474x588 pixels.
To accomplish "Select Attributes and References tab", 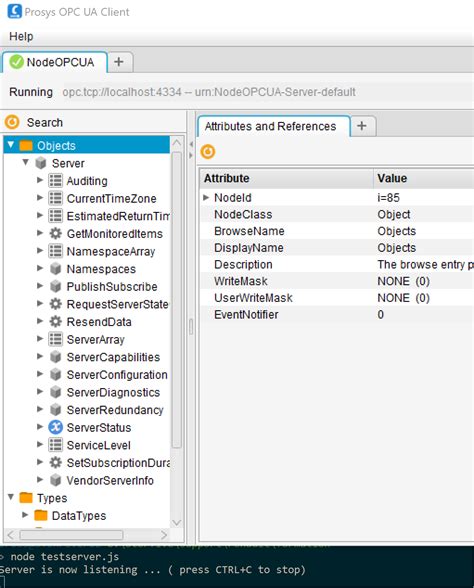I will pos(273,126).
